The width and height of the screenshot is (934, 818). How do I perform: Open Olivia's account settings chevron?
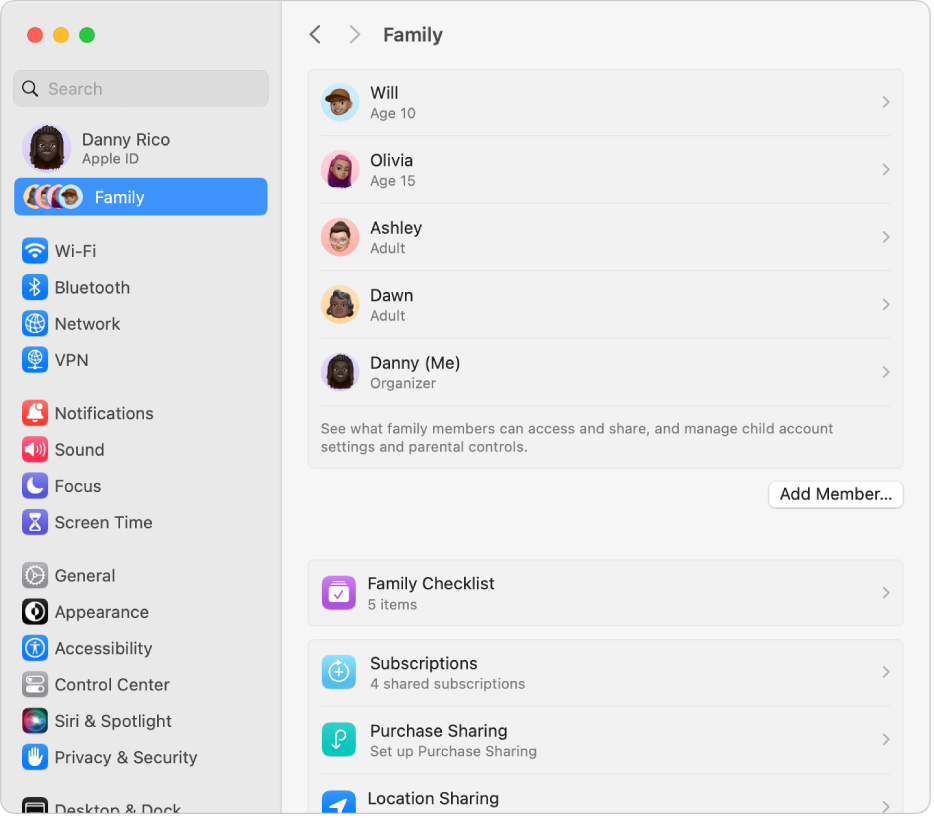pyautogui.click(x=886, y=169)
